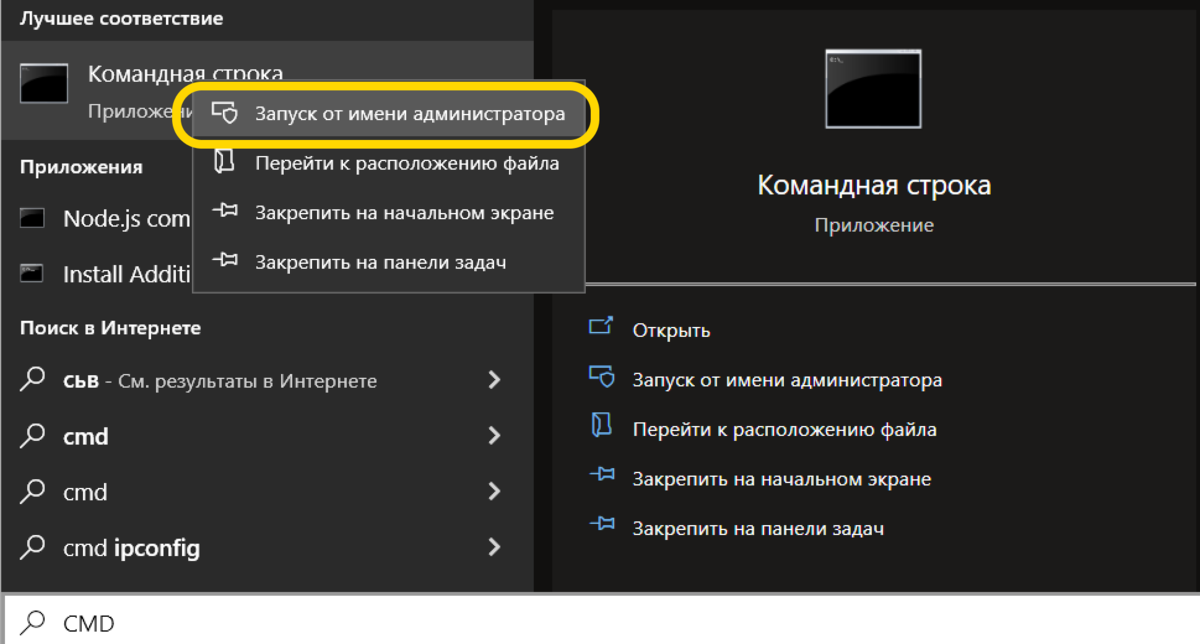Click Командная строка icon in best match
1200x644 pixels.
44,84
